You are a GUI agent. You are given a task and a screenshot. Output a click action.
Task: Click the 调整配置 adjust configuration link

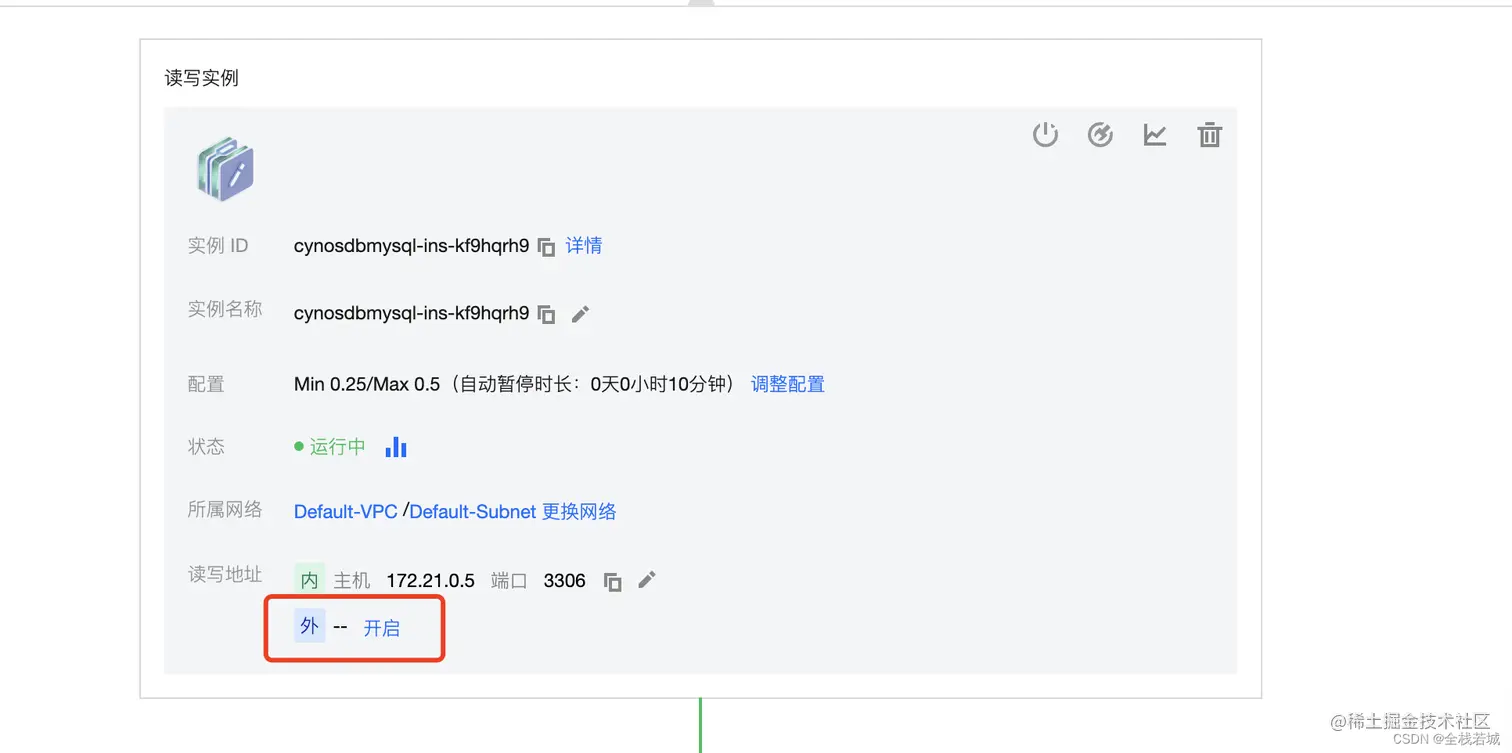787,384
